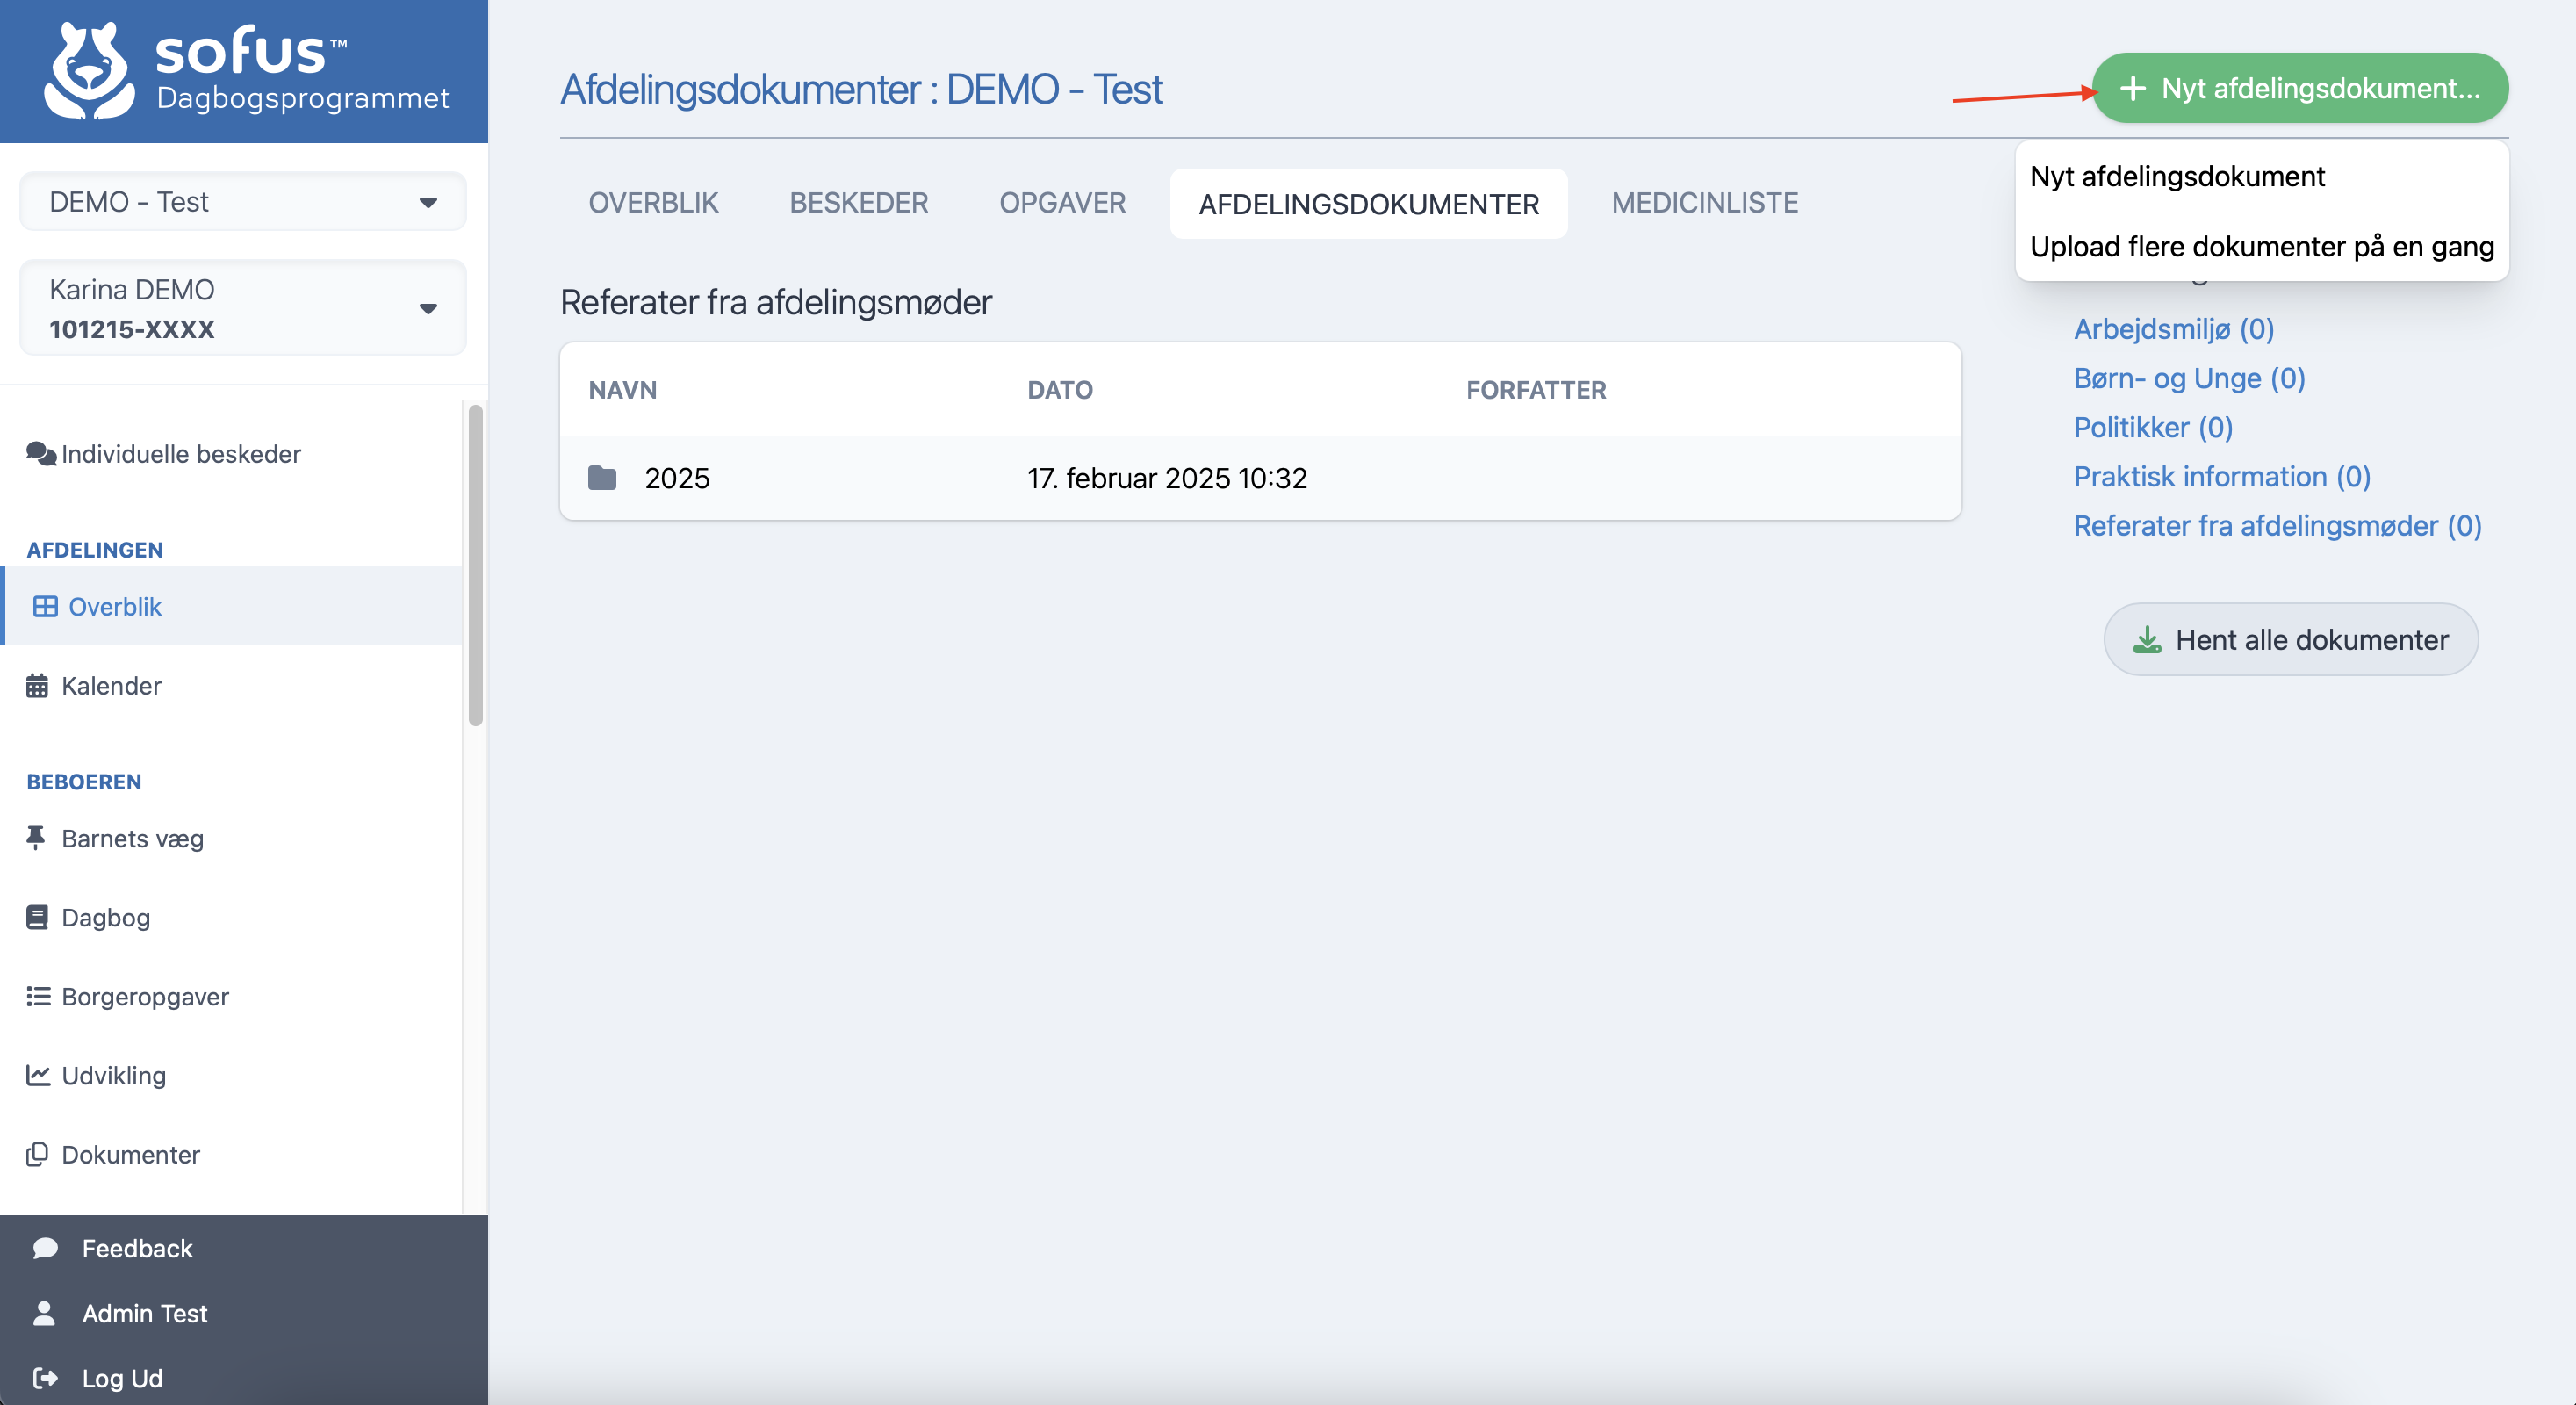
Task: Open Referater fra afdelingsmøder (0) link
Action: (2277, 525)
